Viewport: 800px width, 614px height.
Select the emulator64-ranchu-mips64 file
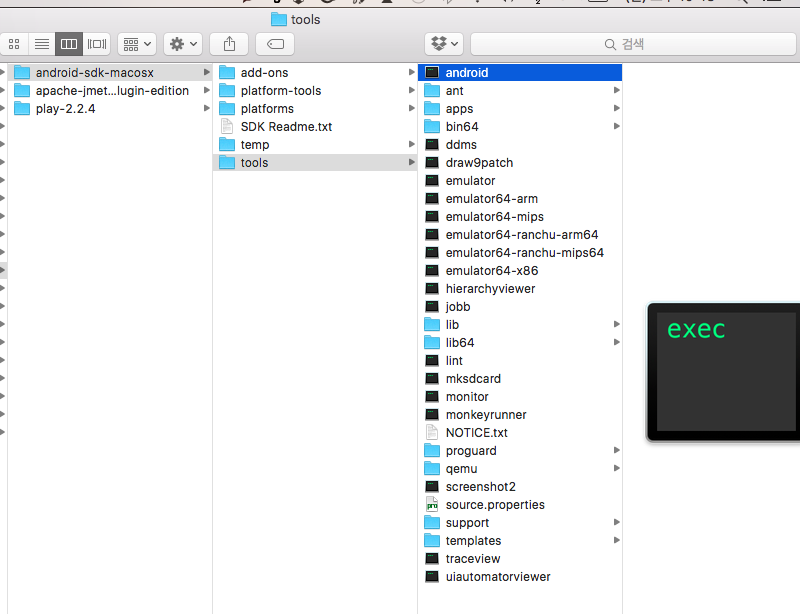point(520,253)
